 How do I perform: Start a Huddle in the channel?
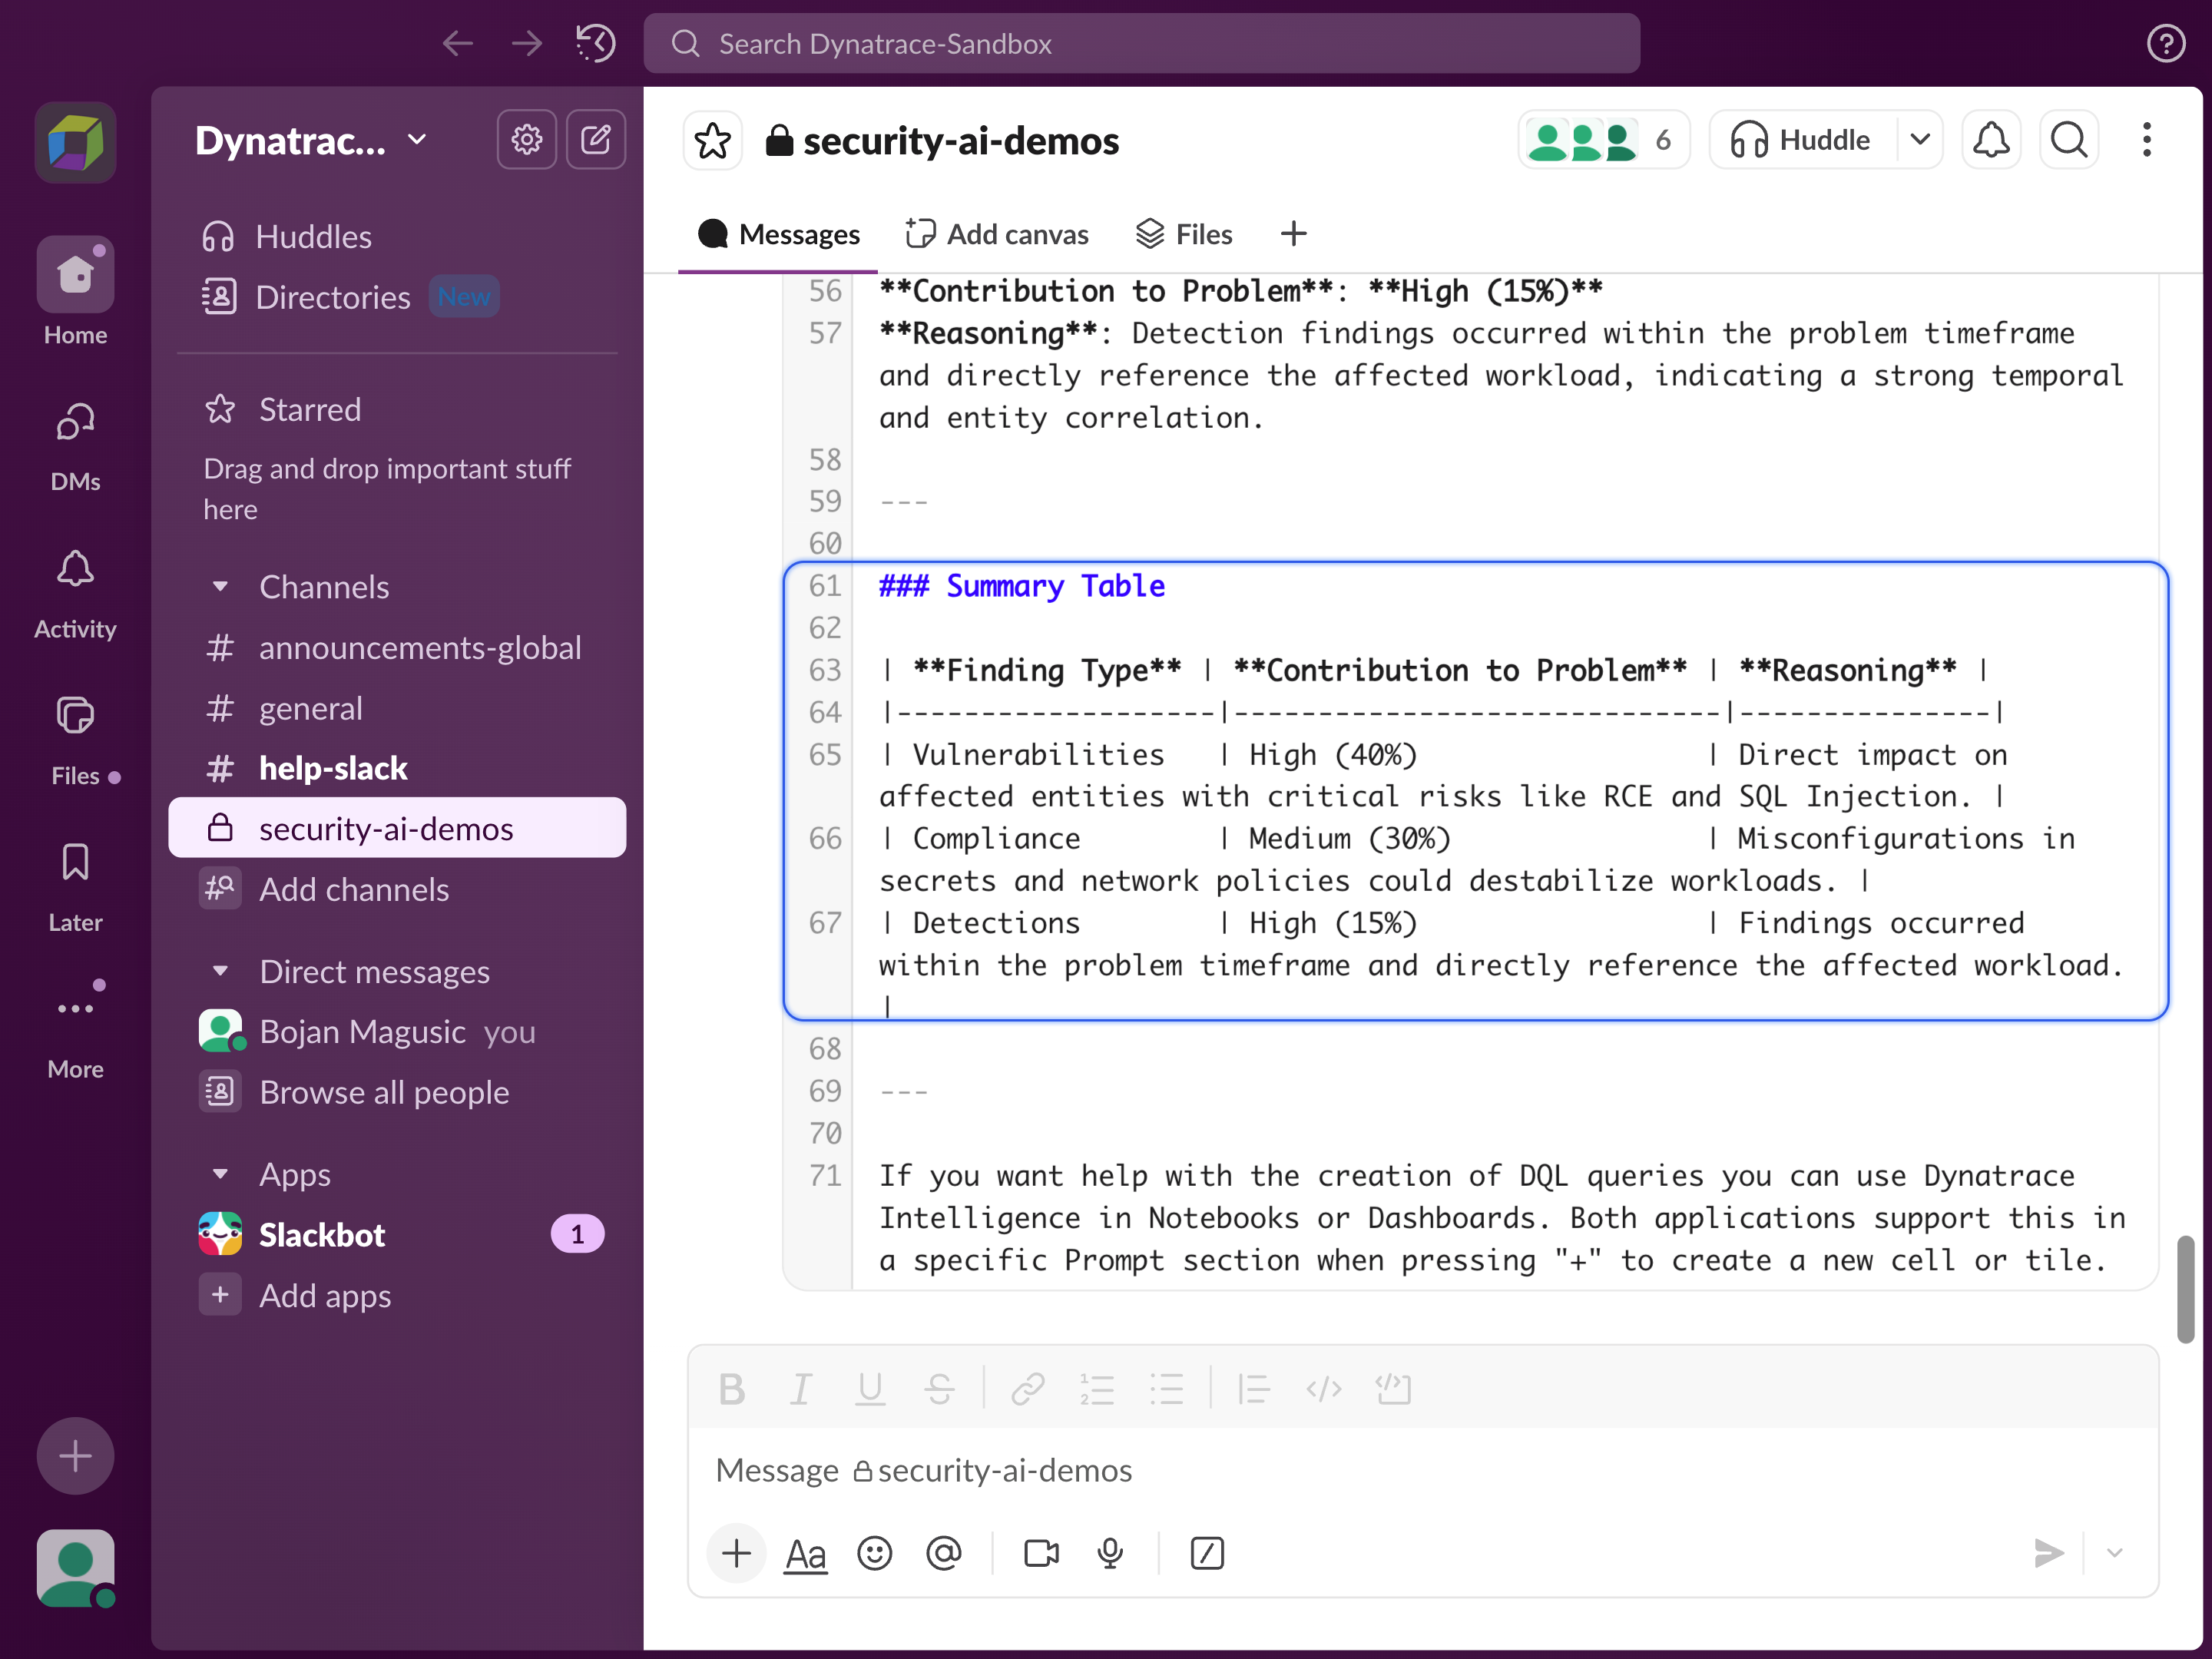(1802, 140)
